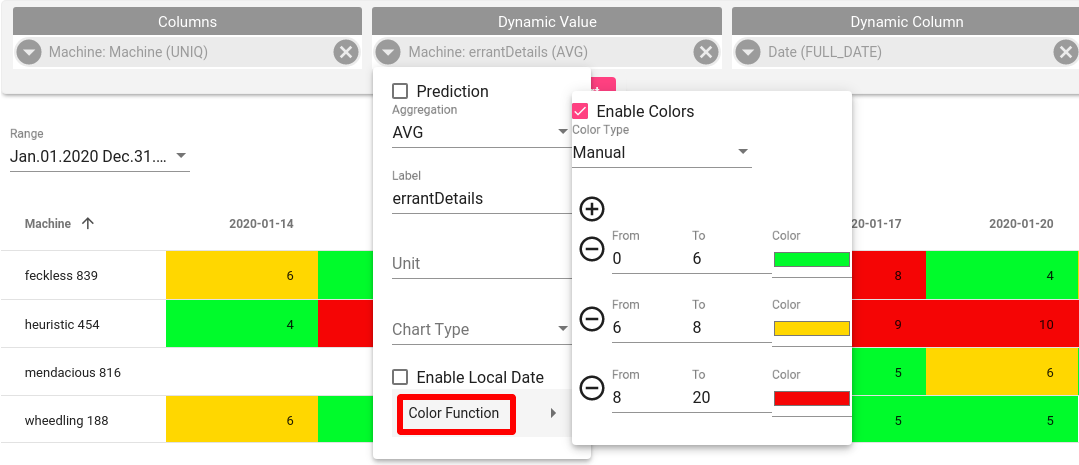Click the errantDetails Label input field
Screen dimensions: 1079x465
[x=481, y=199]
